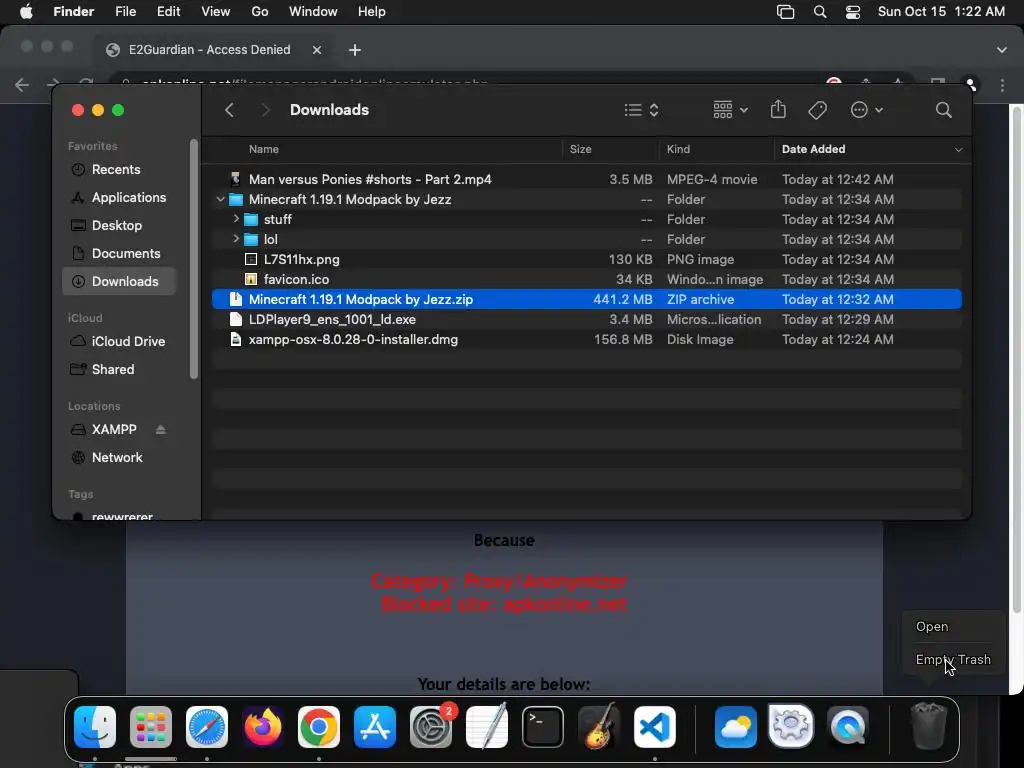Image resolution: width=1024 pixels, height=768 pixels.
Task: Open TextEdit in the Dock
Action: (x=487, y=726)
